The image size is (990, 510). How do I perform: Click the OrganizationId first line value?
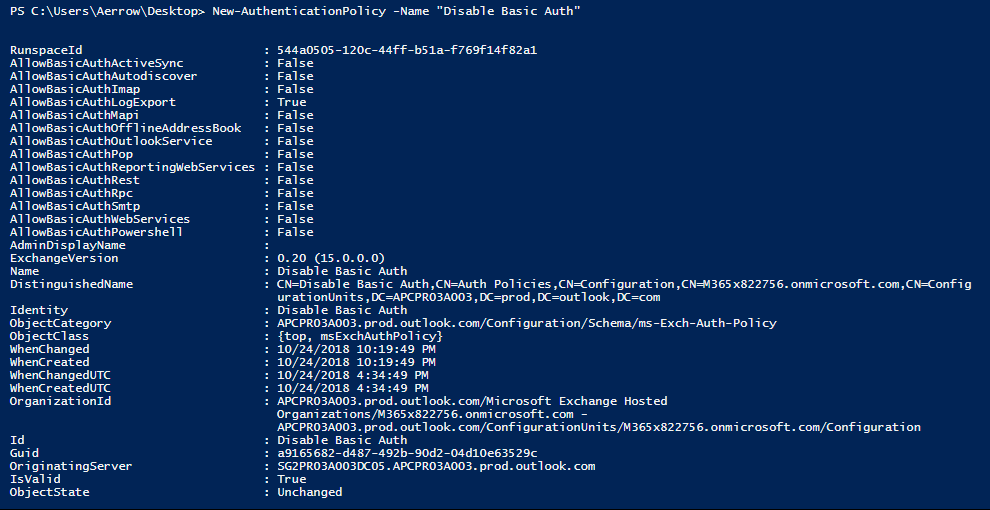(x=472, y=401)
